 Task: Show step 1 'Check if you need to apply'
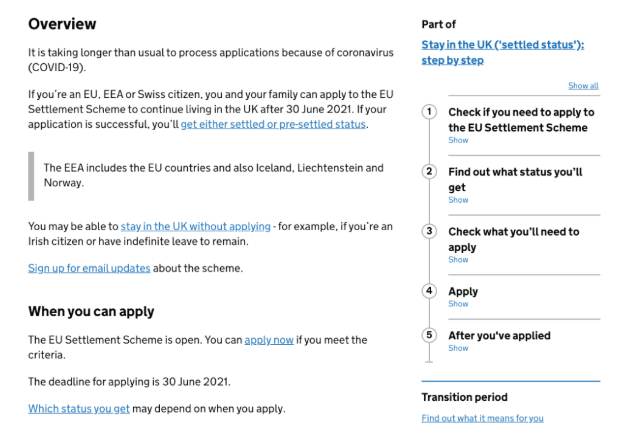pyautogui.click(x=458, y=141)
